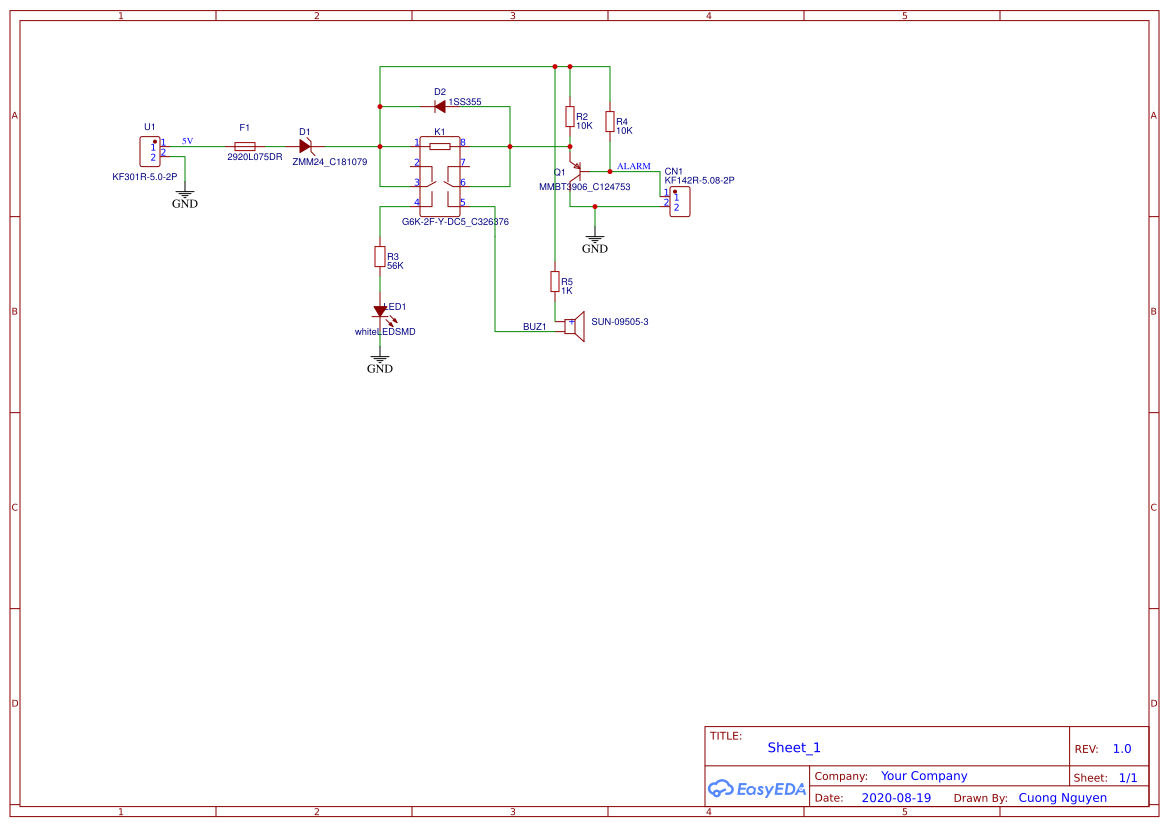This screenshot has height=827, width=1169.
Task: Click the Cuong Nguyen author name
Action: [1062, 798]
